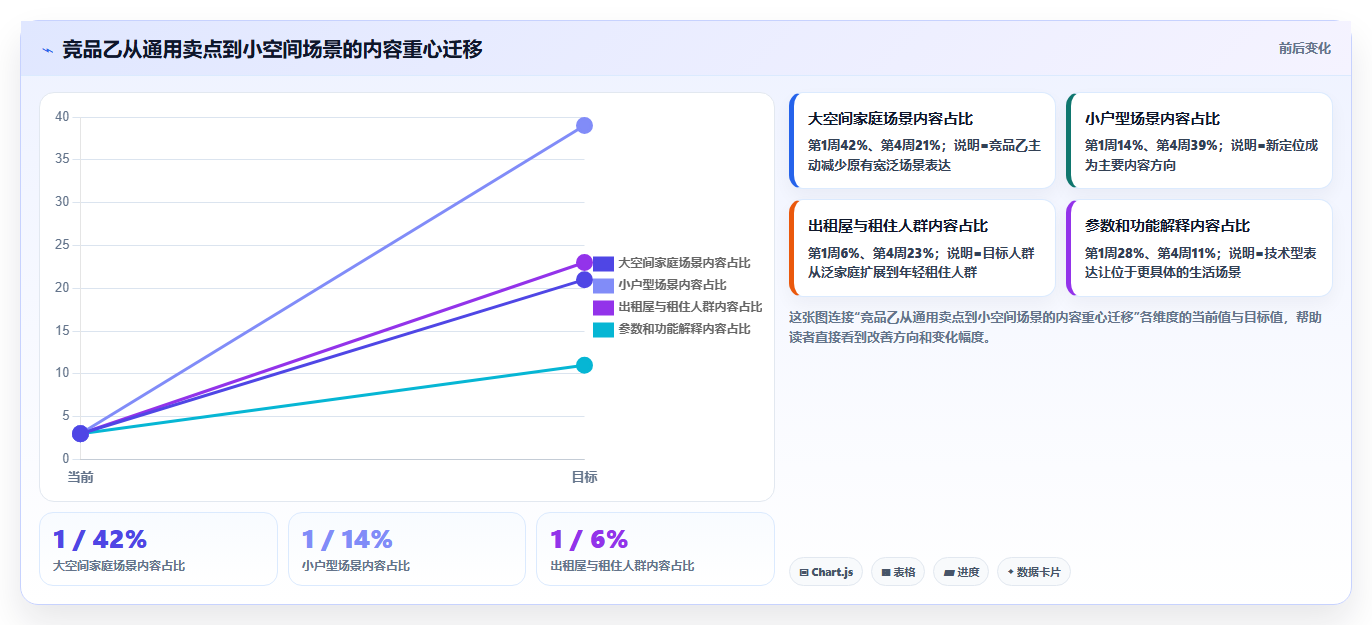Click the text 第1周42%、第4周21%
Viewport: 1372px width, 625px height.
(873, 145)
